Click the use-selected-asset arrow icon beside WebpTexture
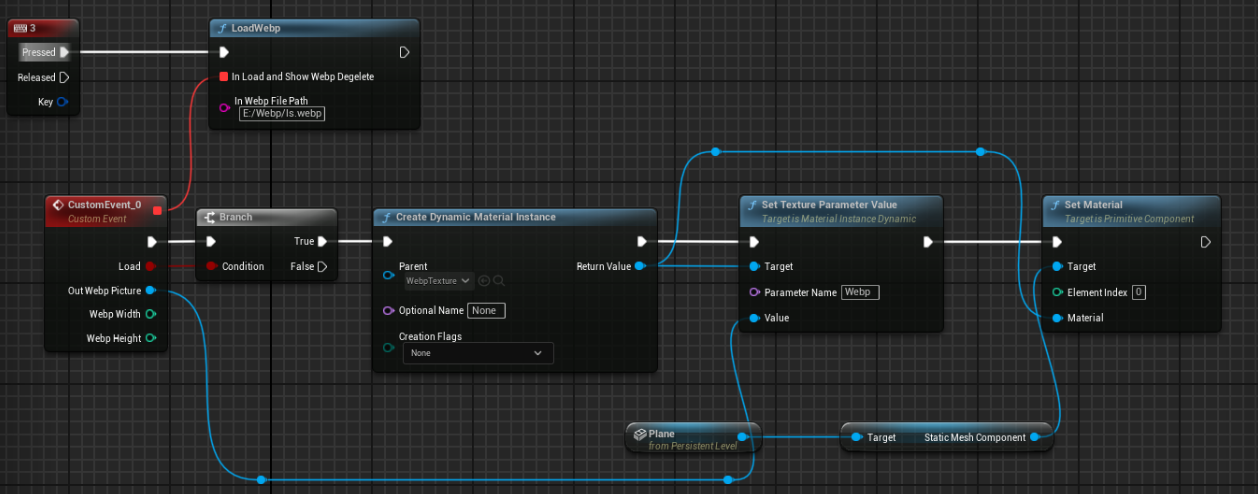 (x=484, y=281)
